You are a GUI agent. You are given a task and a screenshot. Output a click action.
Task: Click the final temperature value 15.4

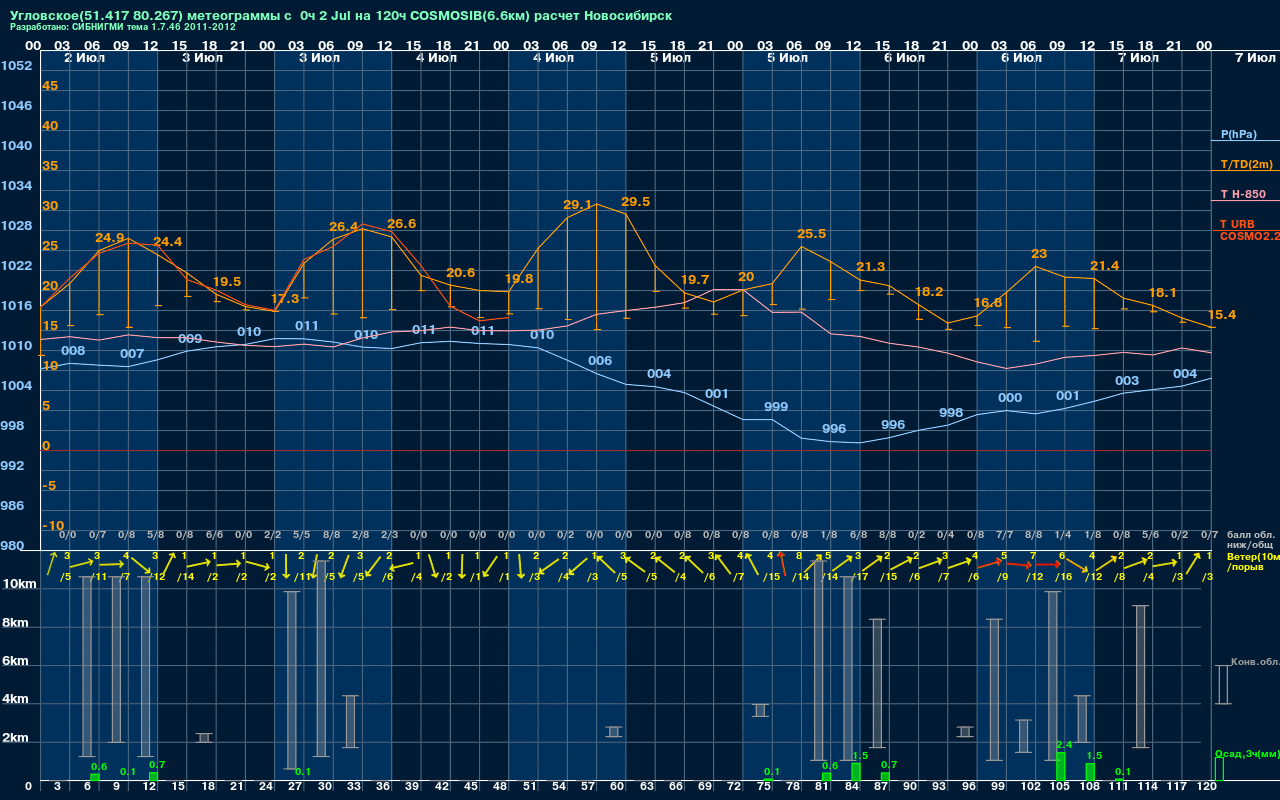tap(1222, 315)
